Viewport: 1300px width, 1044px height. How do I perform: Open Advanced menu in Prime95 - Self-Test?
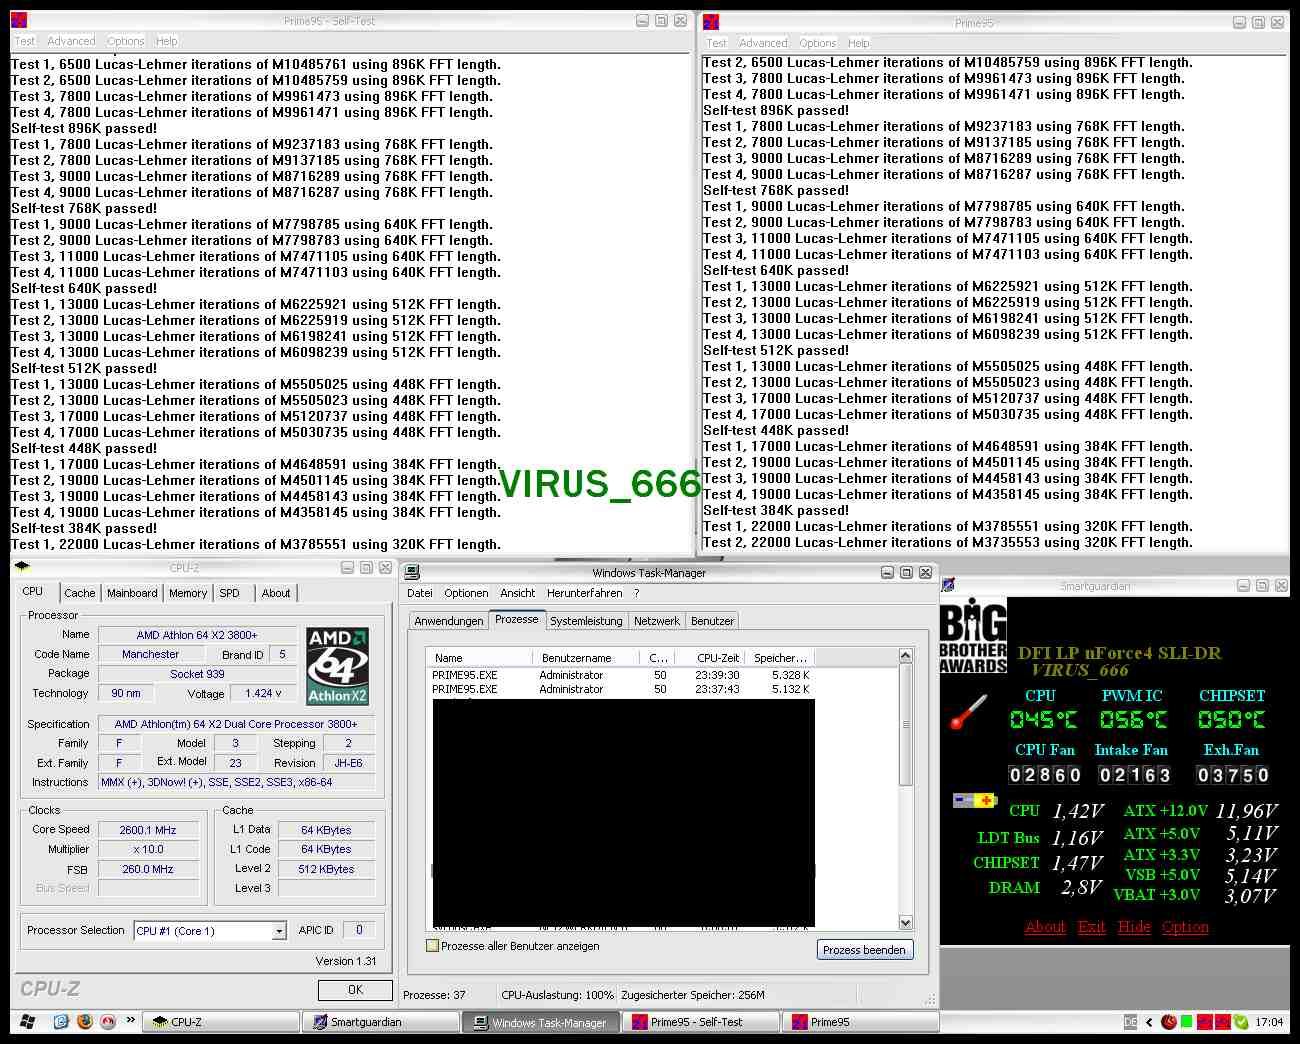coord(71,41)
